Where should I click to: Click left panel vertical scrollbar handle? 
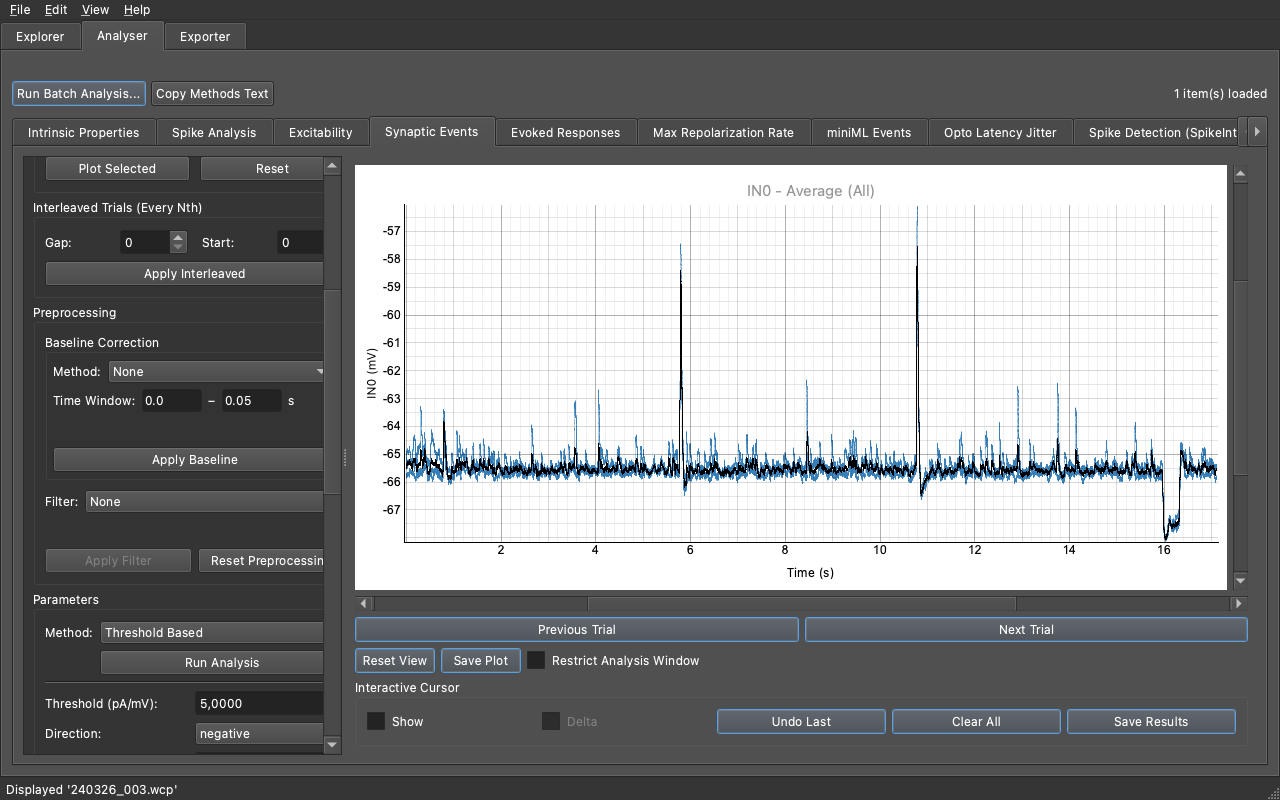point(333,390)
